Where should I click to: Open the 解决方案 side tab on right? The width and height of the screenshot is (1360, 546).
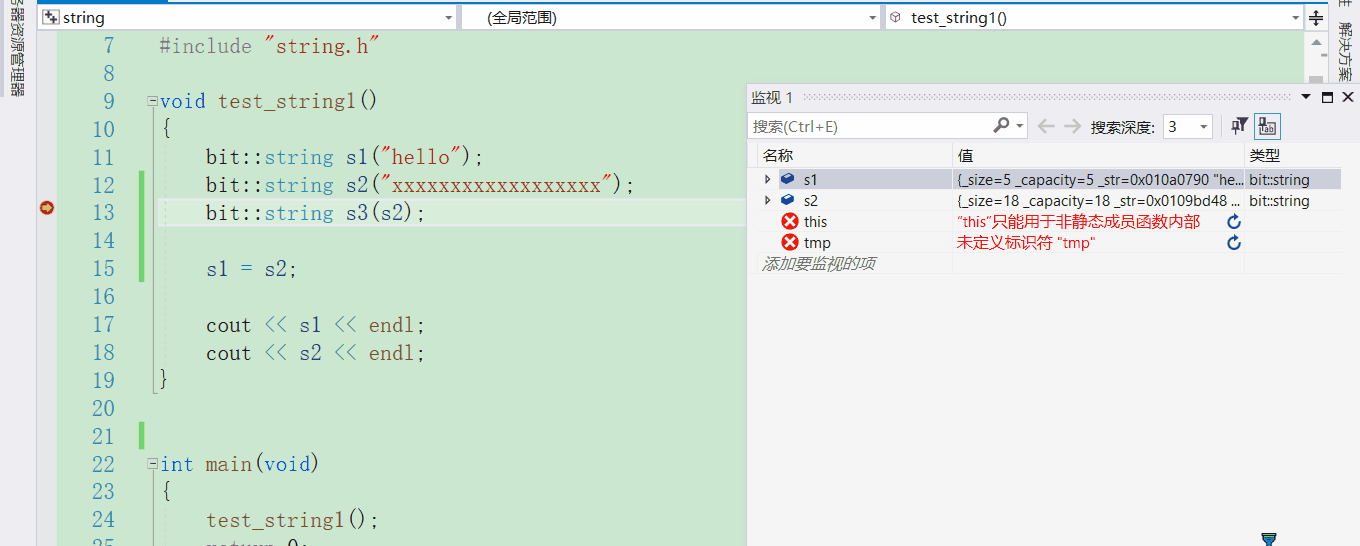tap(1346, 50)
